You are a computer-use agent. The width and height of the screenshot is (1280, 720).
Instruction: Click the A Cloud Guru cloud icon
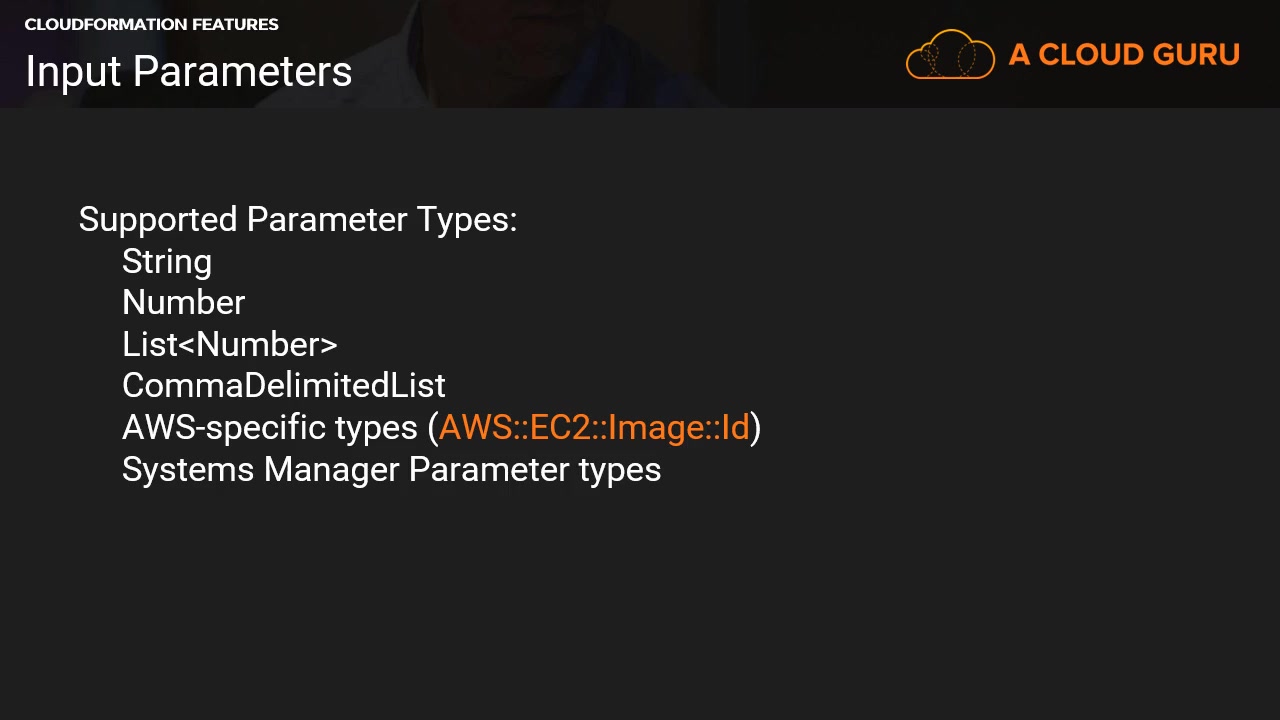pyautogui.click(x=949, y=55)
